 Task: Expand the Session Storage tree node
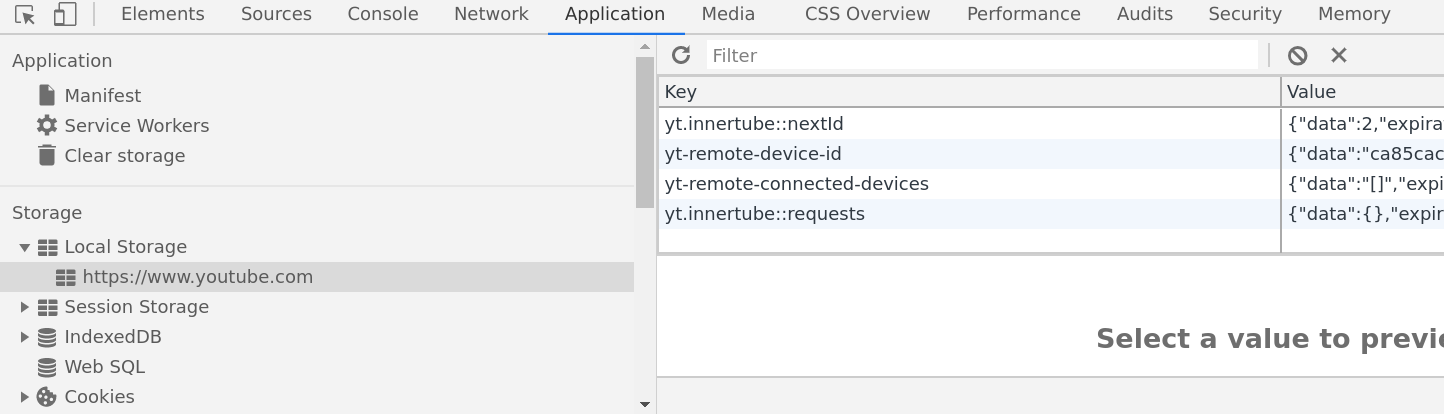pyautogui.click(x=25, y=307)
